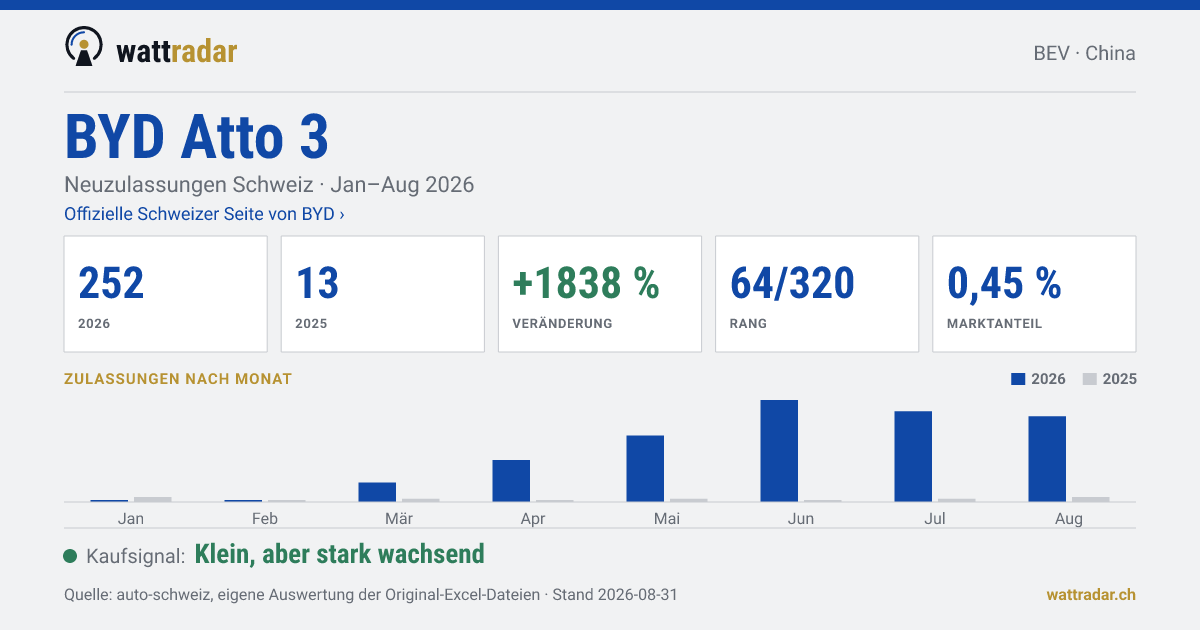Select the 252 registrations 2026 card
This screenshot has height=630, width=1200.
[x=165, y=294]
